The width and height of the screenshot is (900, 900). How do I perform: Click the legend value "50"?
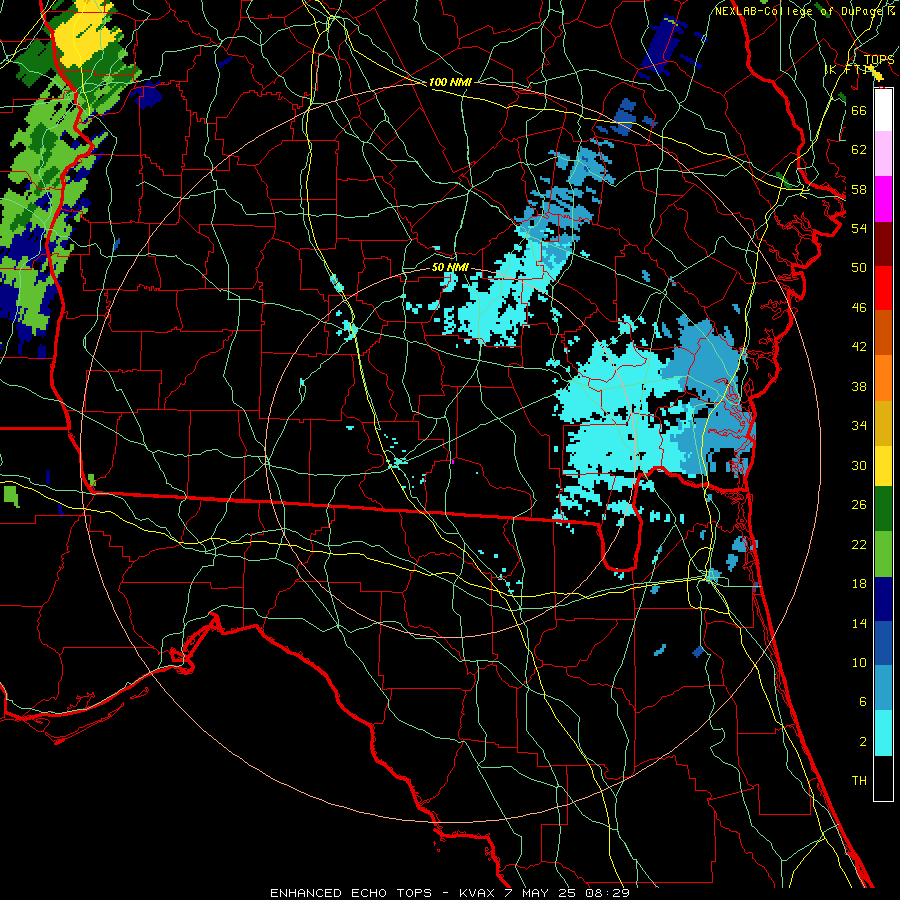(859, 268)
